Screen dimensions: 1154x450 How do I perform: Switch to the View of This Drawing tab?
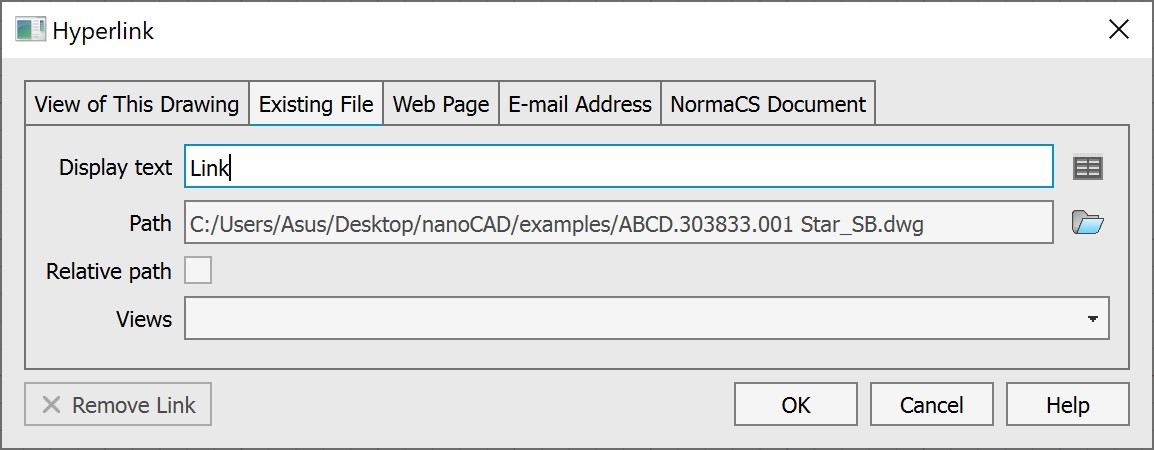point(137,104)
